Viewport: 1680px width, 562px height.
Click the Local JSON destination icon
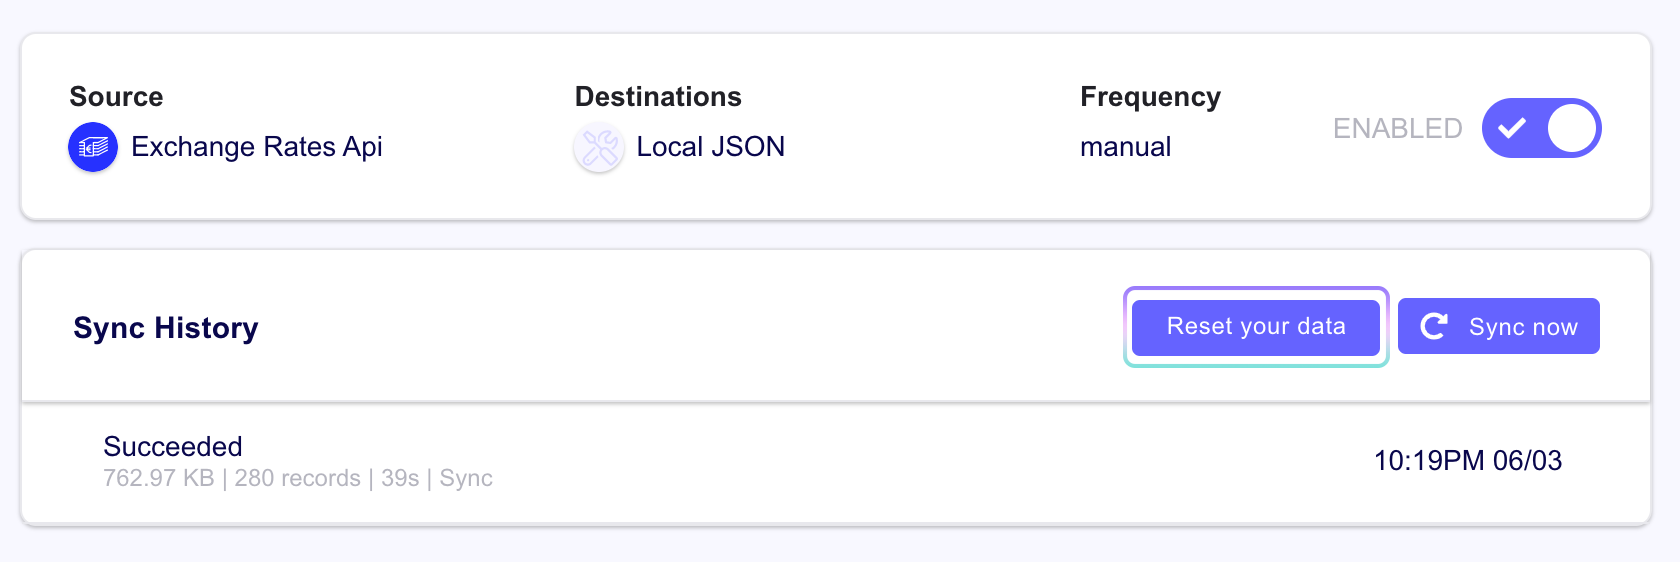(x=599, y=148)
